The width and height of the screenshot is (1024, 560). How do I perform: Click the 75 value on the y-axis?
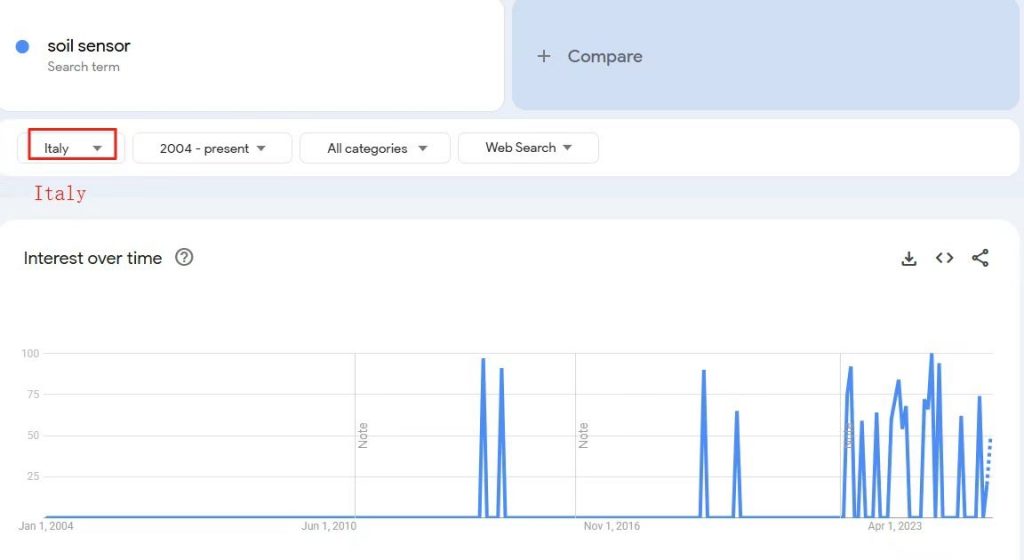tap(33, 394)
